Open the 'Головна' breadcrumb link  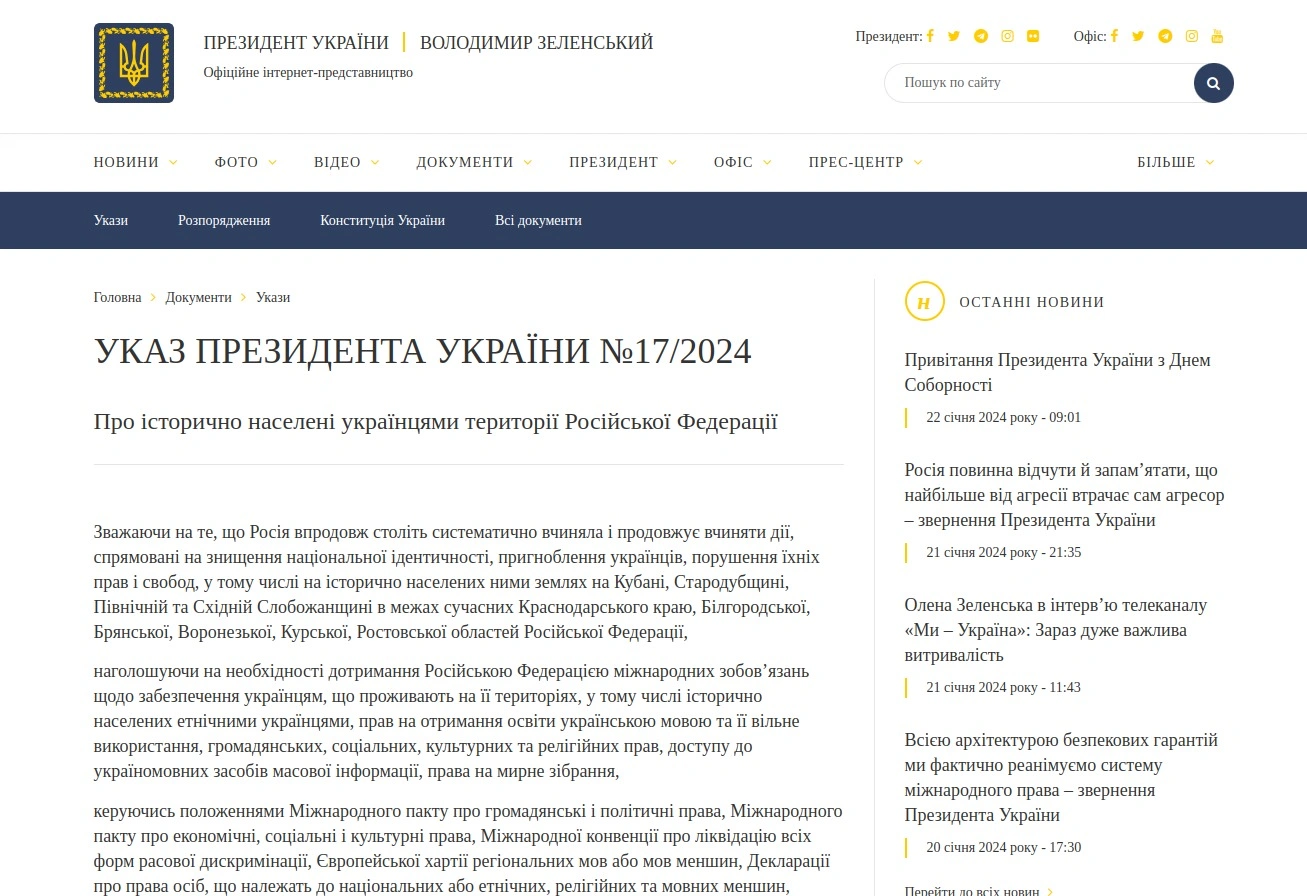pyautogui.click(x=117, y=297)
